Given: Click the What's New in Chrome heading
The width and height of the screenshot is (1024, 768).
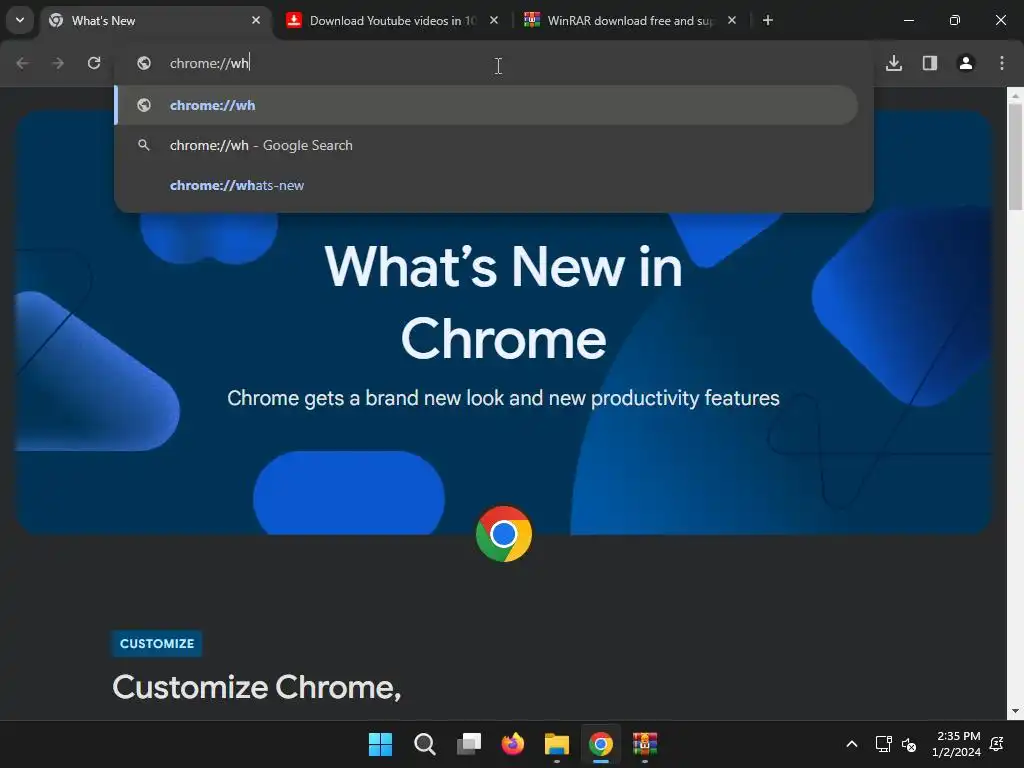Looking at the screenshot, I should coord(504,303).
